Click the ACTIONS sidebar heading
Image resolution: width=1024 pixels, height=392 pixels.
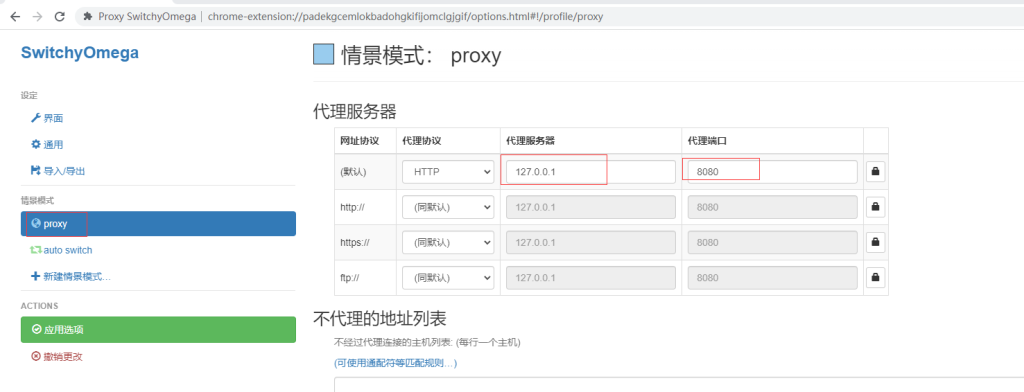(x=39, y=306)
